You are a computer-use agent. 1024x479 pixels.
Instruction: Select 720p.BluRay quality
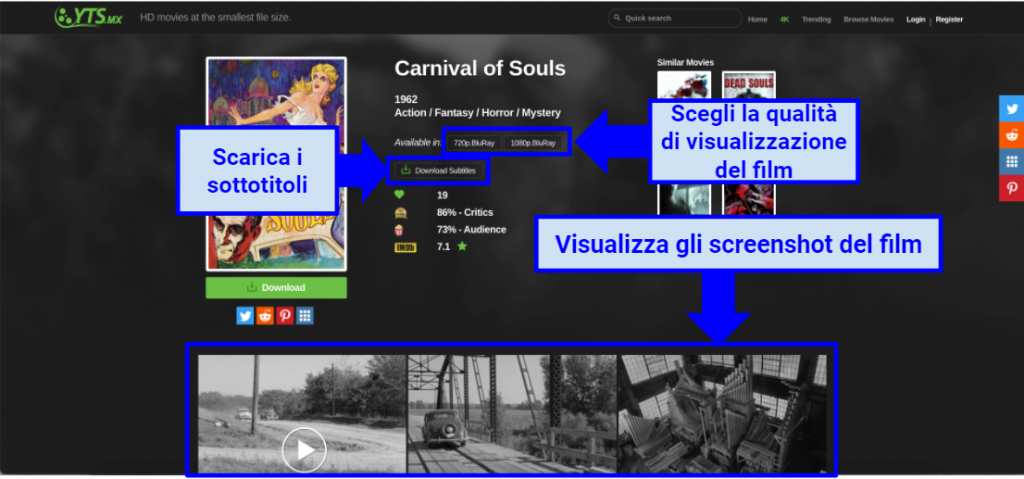pos(474,142)
